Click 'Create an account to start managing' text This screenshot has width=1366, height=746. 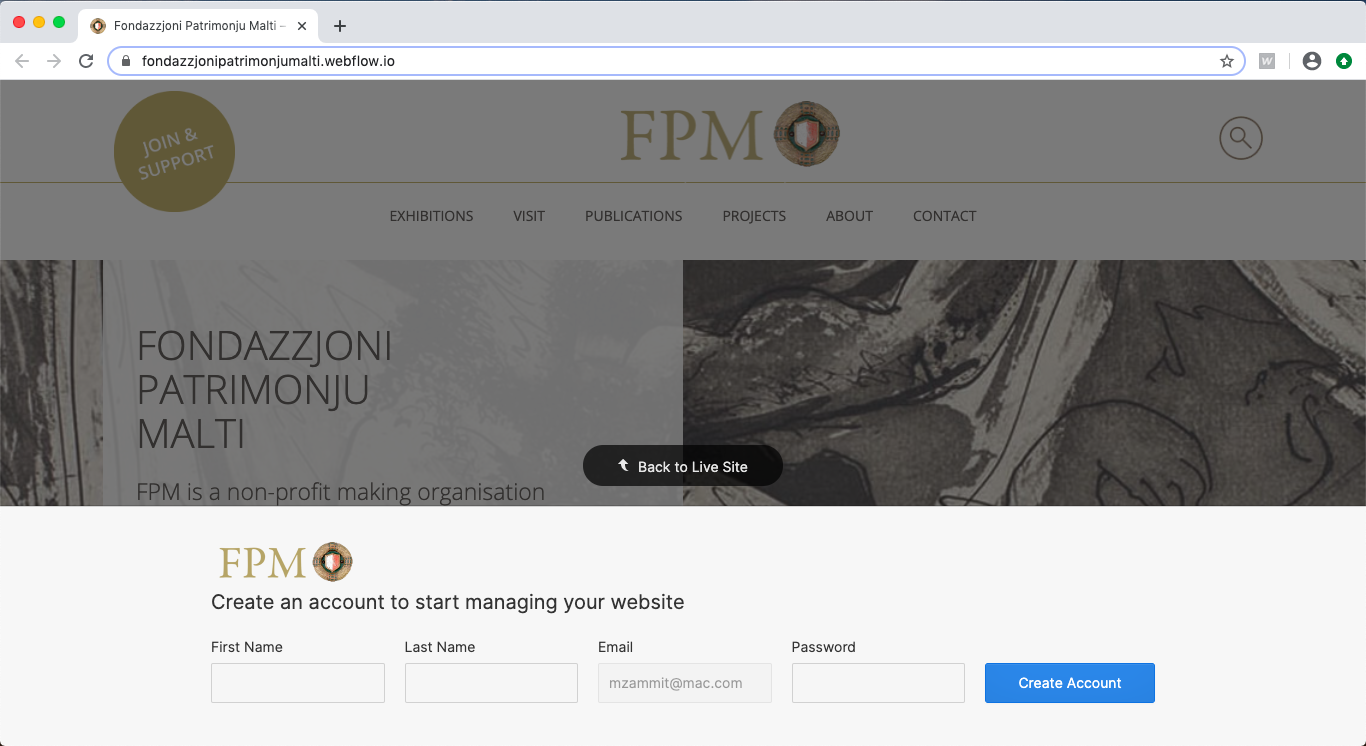coord(448,602)
